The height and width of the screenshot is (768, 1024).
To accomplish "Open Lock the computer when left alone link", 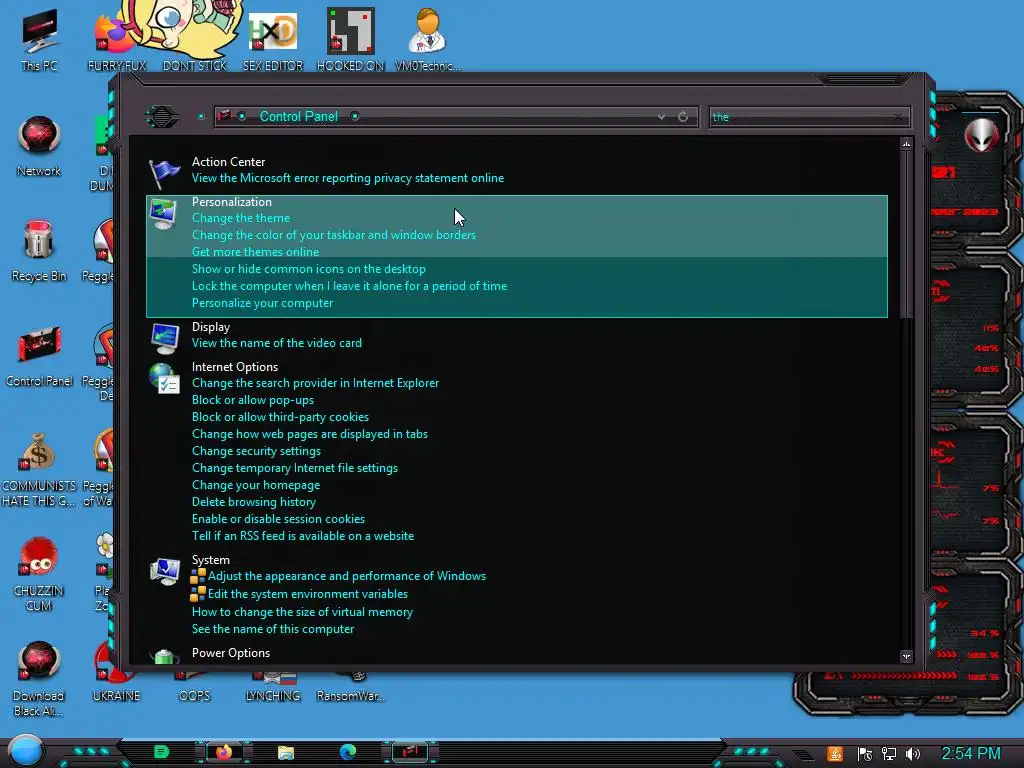I will coord(349,286).
